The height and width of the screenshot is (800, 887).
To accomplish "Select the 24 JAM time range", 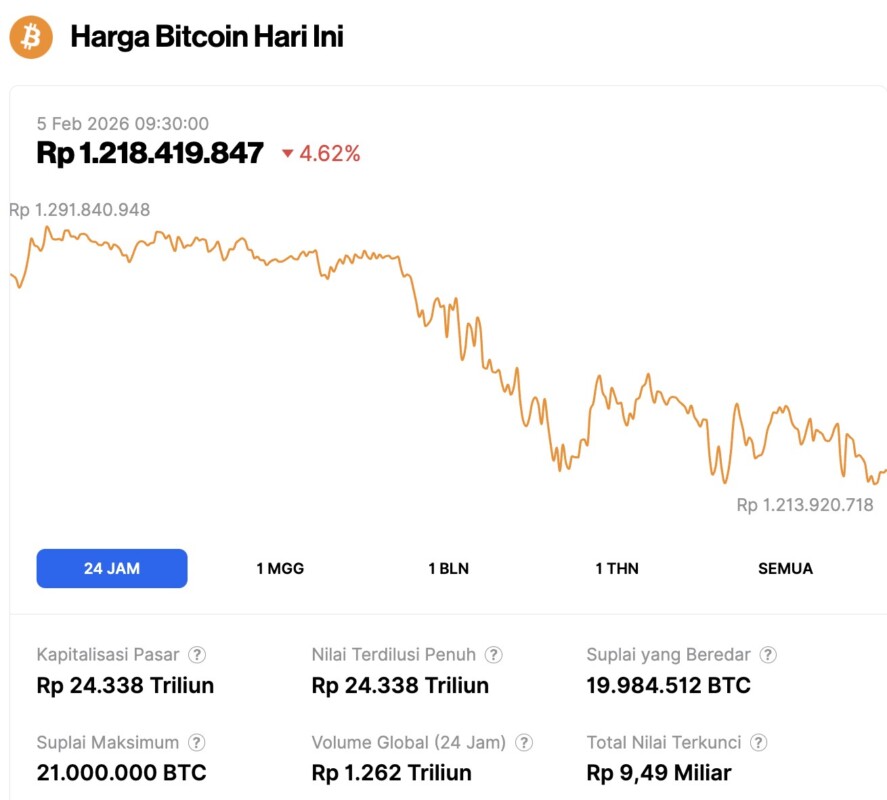I will tap(112, 568).
